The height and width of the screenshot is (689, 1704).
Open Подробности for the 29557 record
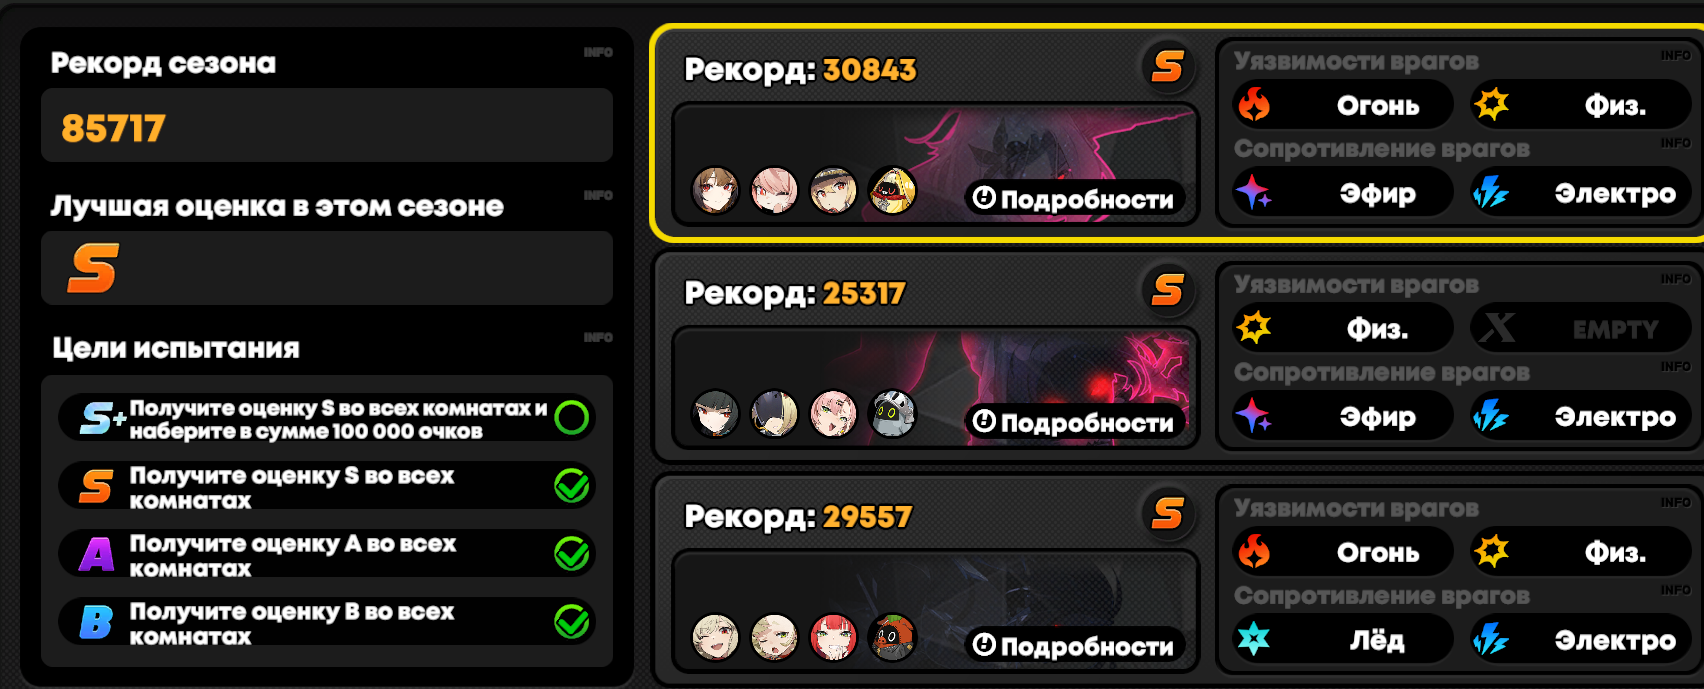(1074, 646)
